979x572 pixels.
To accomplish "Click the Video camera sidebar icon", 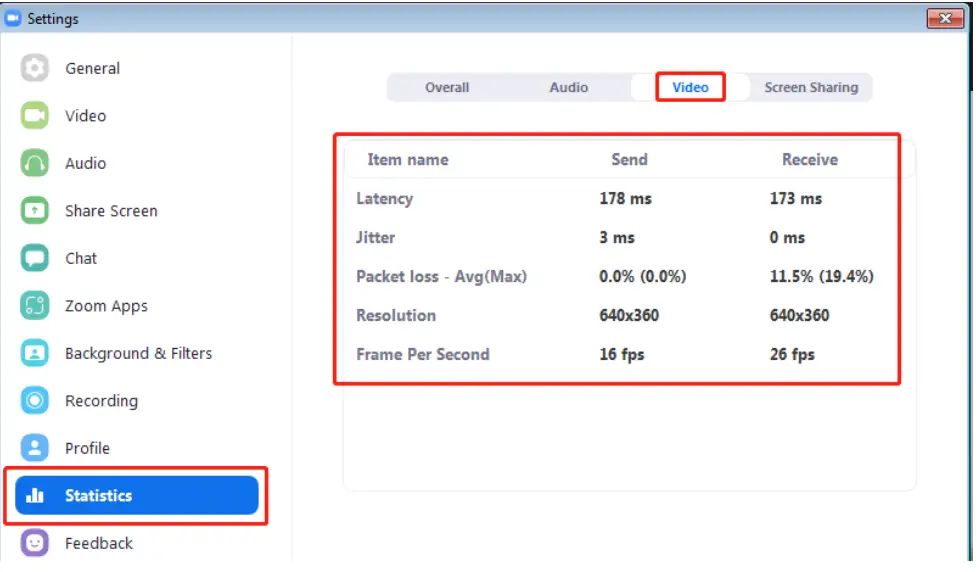I will click(x=34, y=116).
